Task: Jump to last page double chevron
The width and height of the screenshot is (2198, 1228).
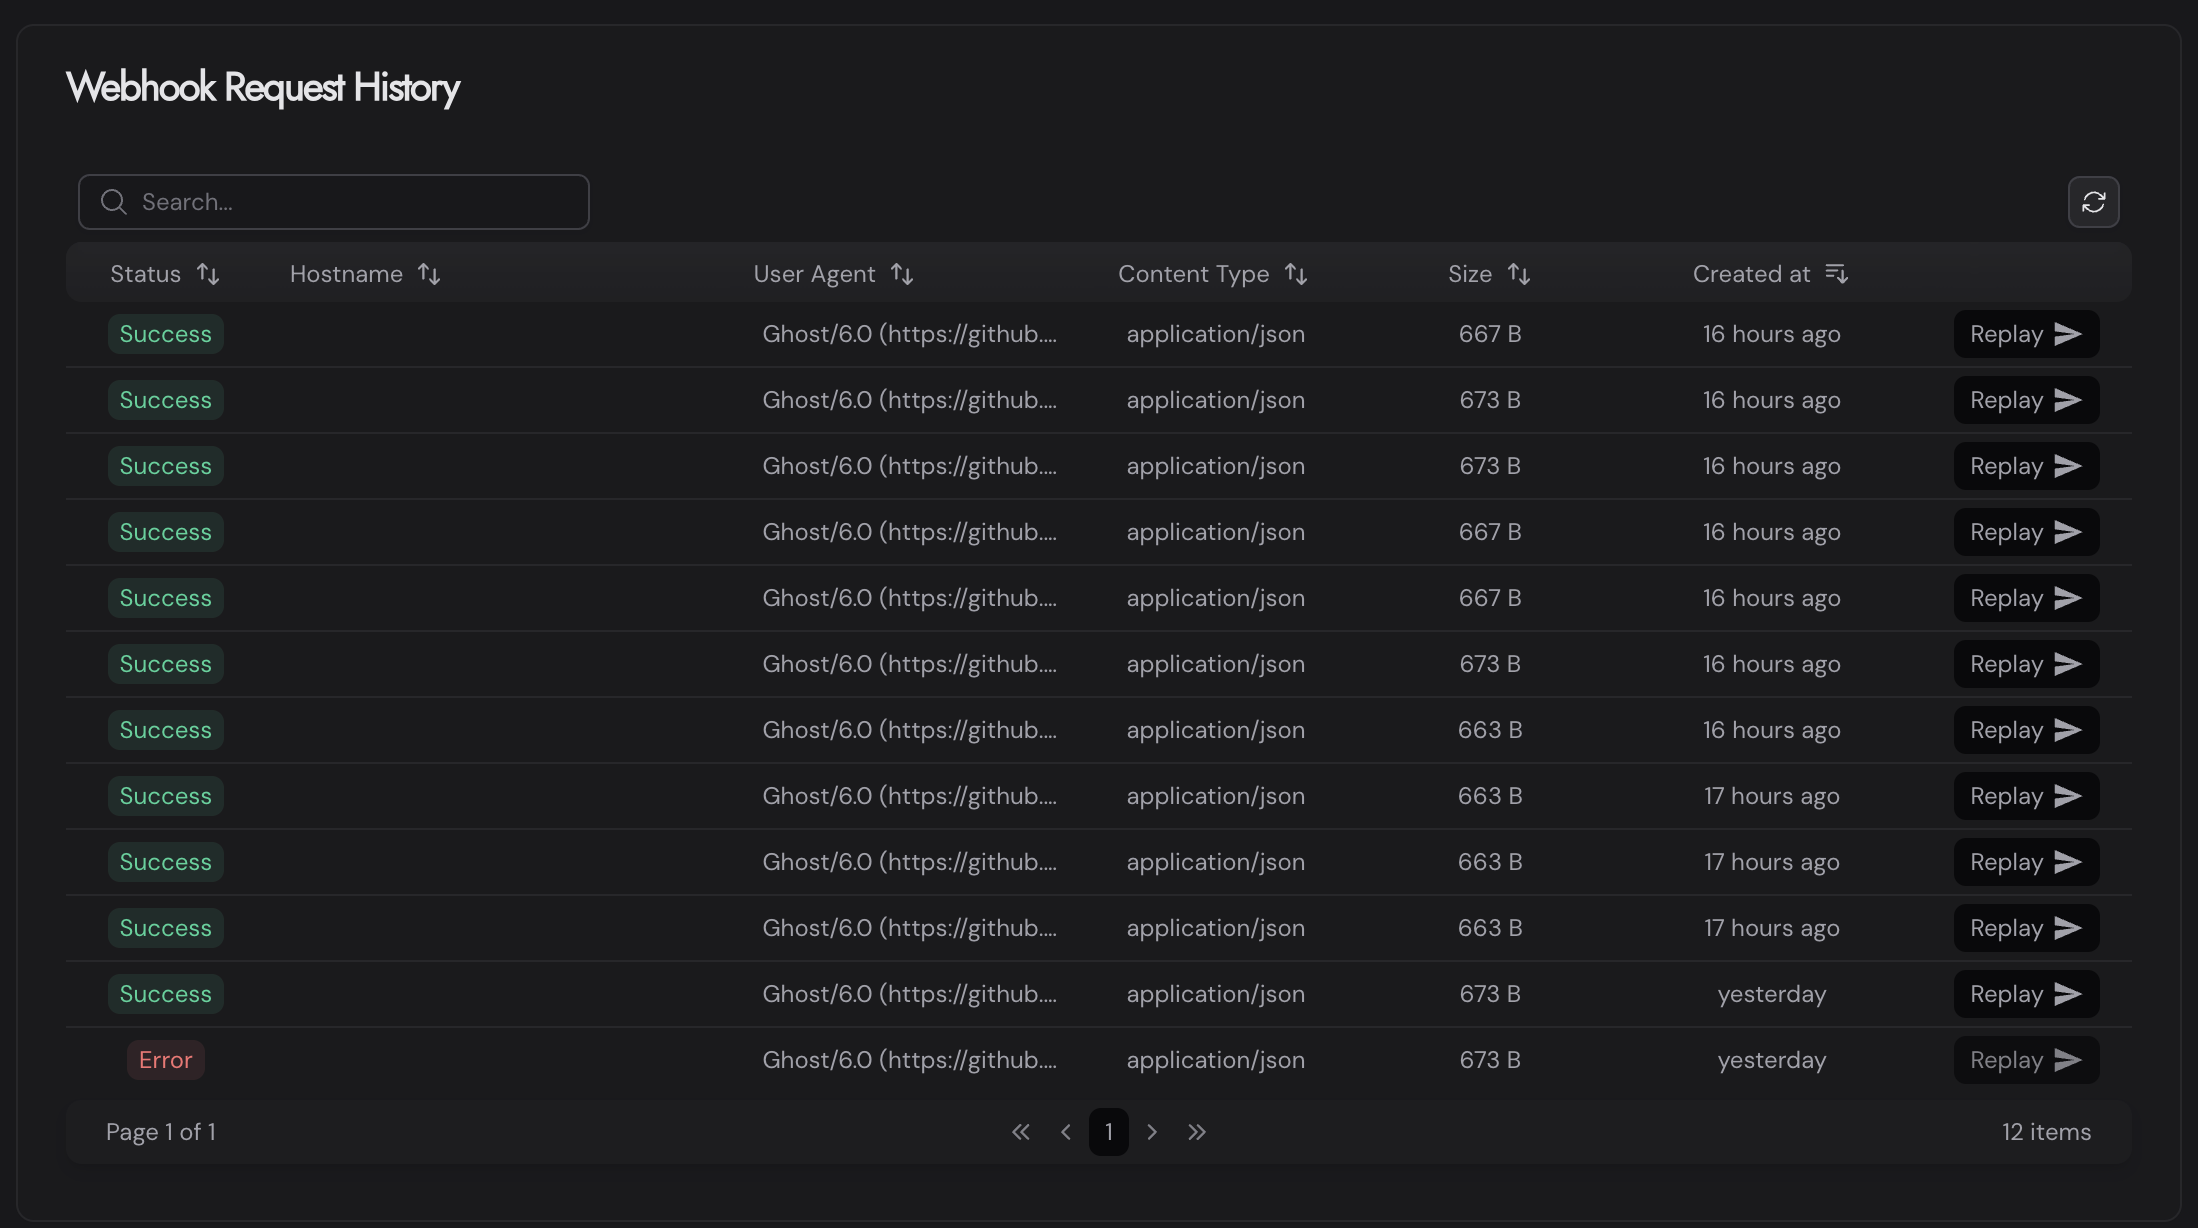Action: (1197, 1132)
